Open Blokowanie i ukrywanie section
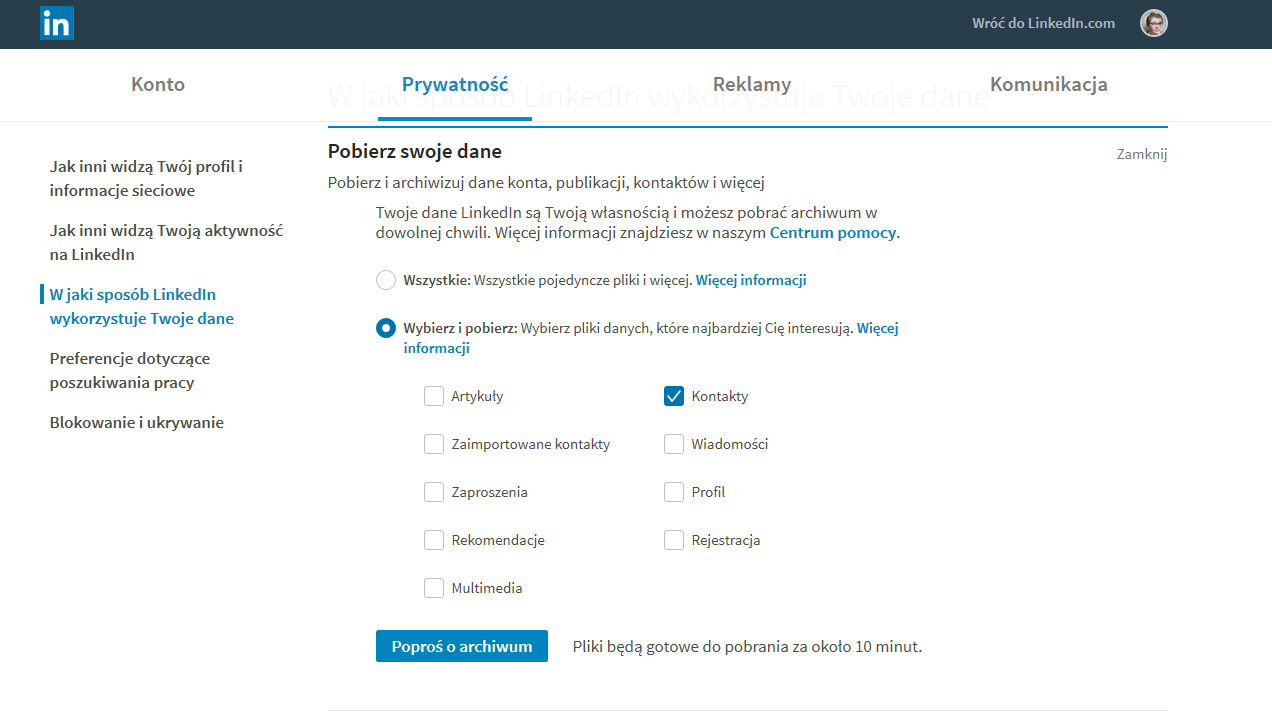Viewport: 1272px width, 713px height. point(137,422)
